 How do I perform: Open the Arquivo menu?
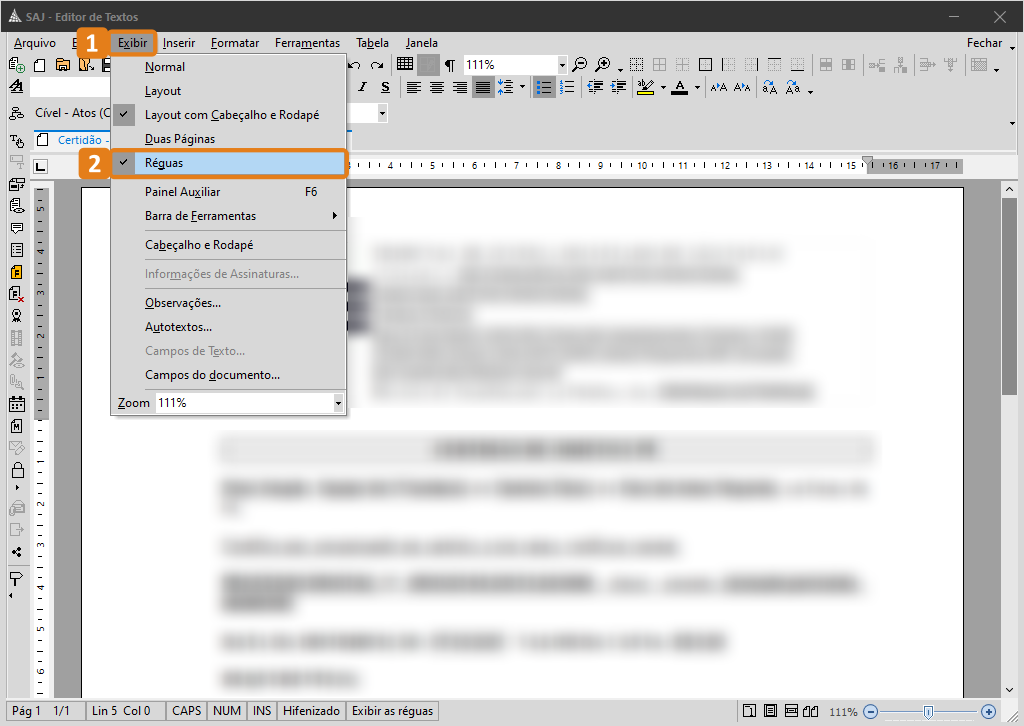point(35,43)
